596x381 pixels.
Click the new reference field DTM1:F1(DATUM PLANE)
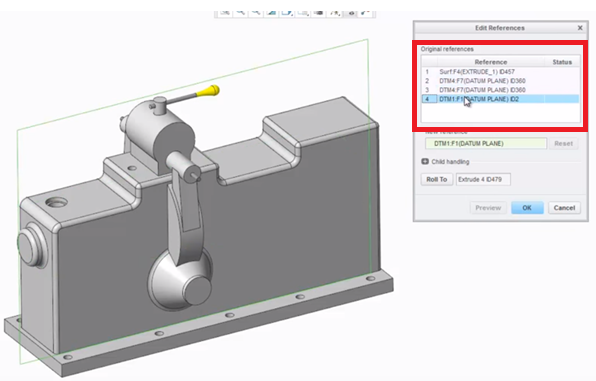click(x=486, y=143)
